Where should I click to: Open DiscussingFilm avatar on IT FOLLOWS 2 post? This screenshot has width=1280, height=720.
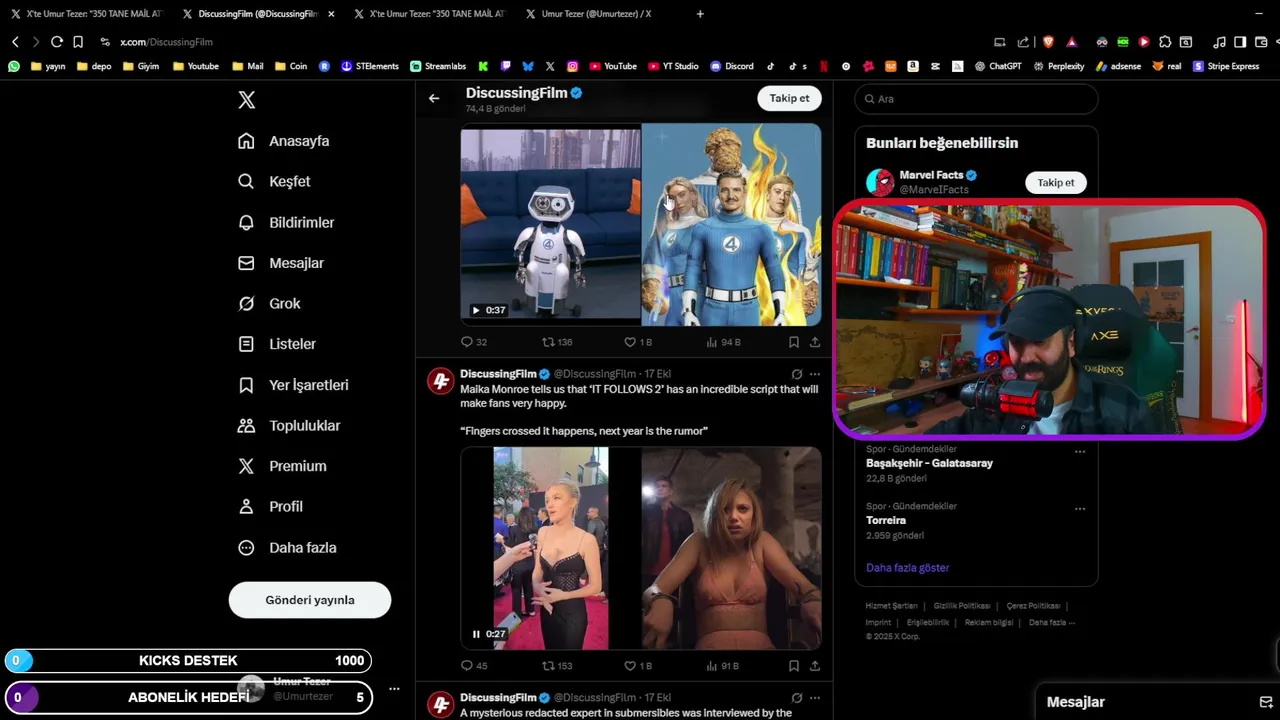pyautogui.click(x=441, y=381)
